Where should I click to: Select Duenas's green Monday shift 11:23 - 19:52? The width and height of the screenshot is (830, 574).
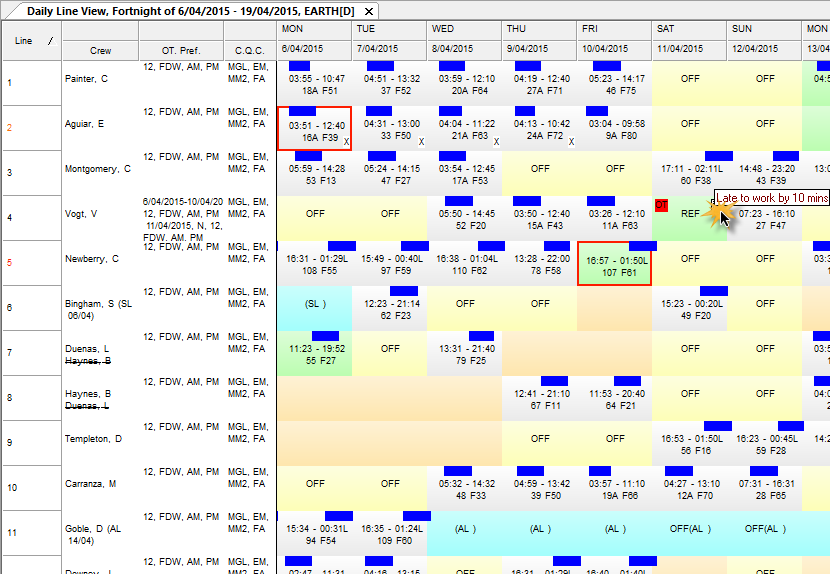click(x=315, y=354)
